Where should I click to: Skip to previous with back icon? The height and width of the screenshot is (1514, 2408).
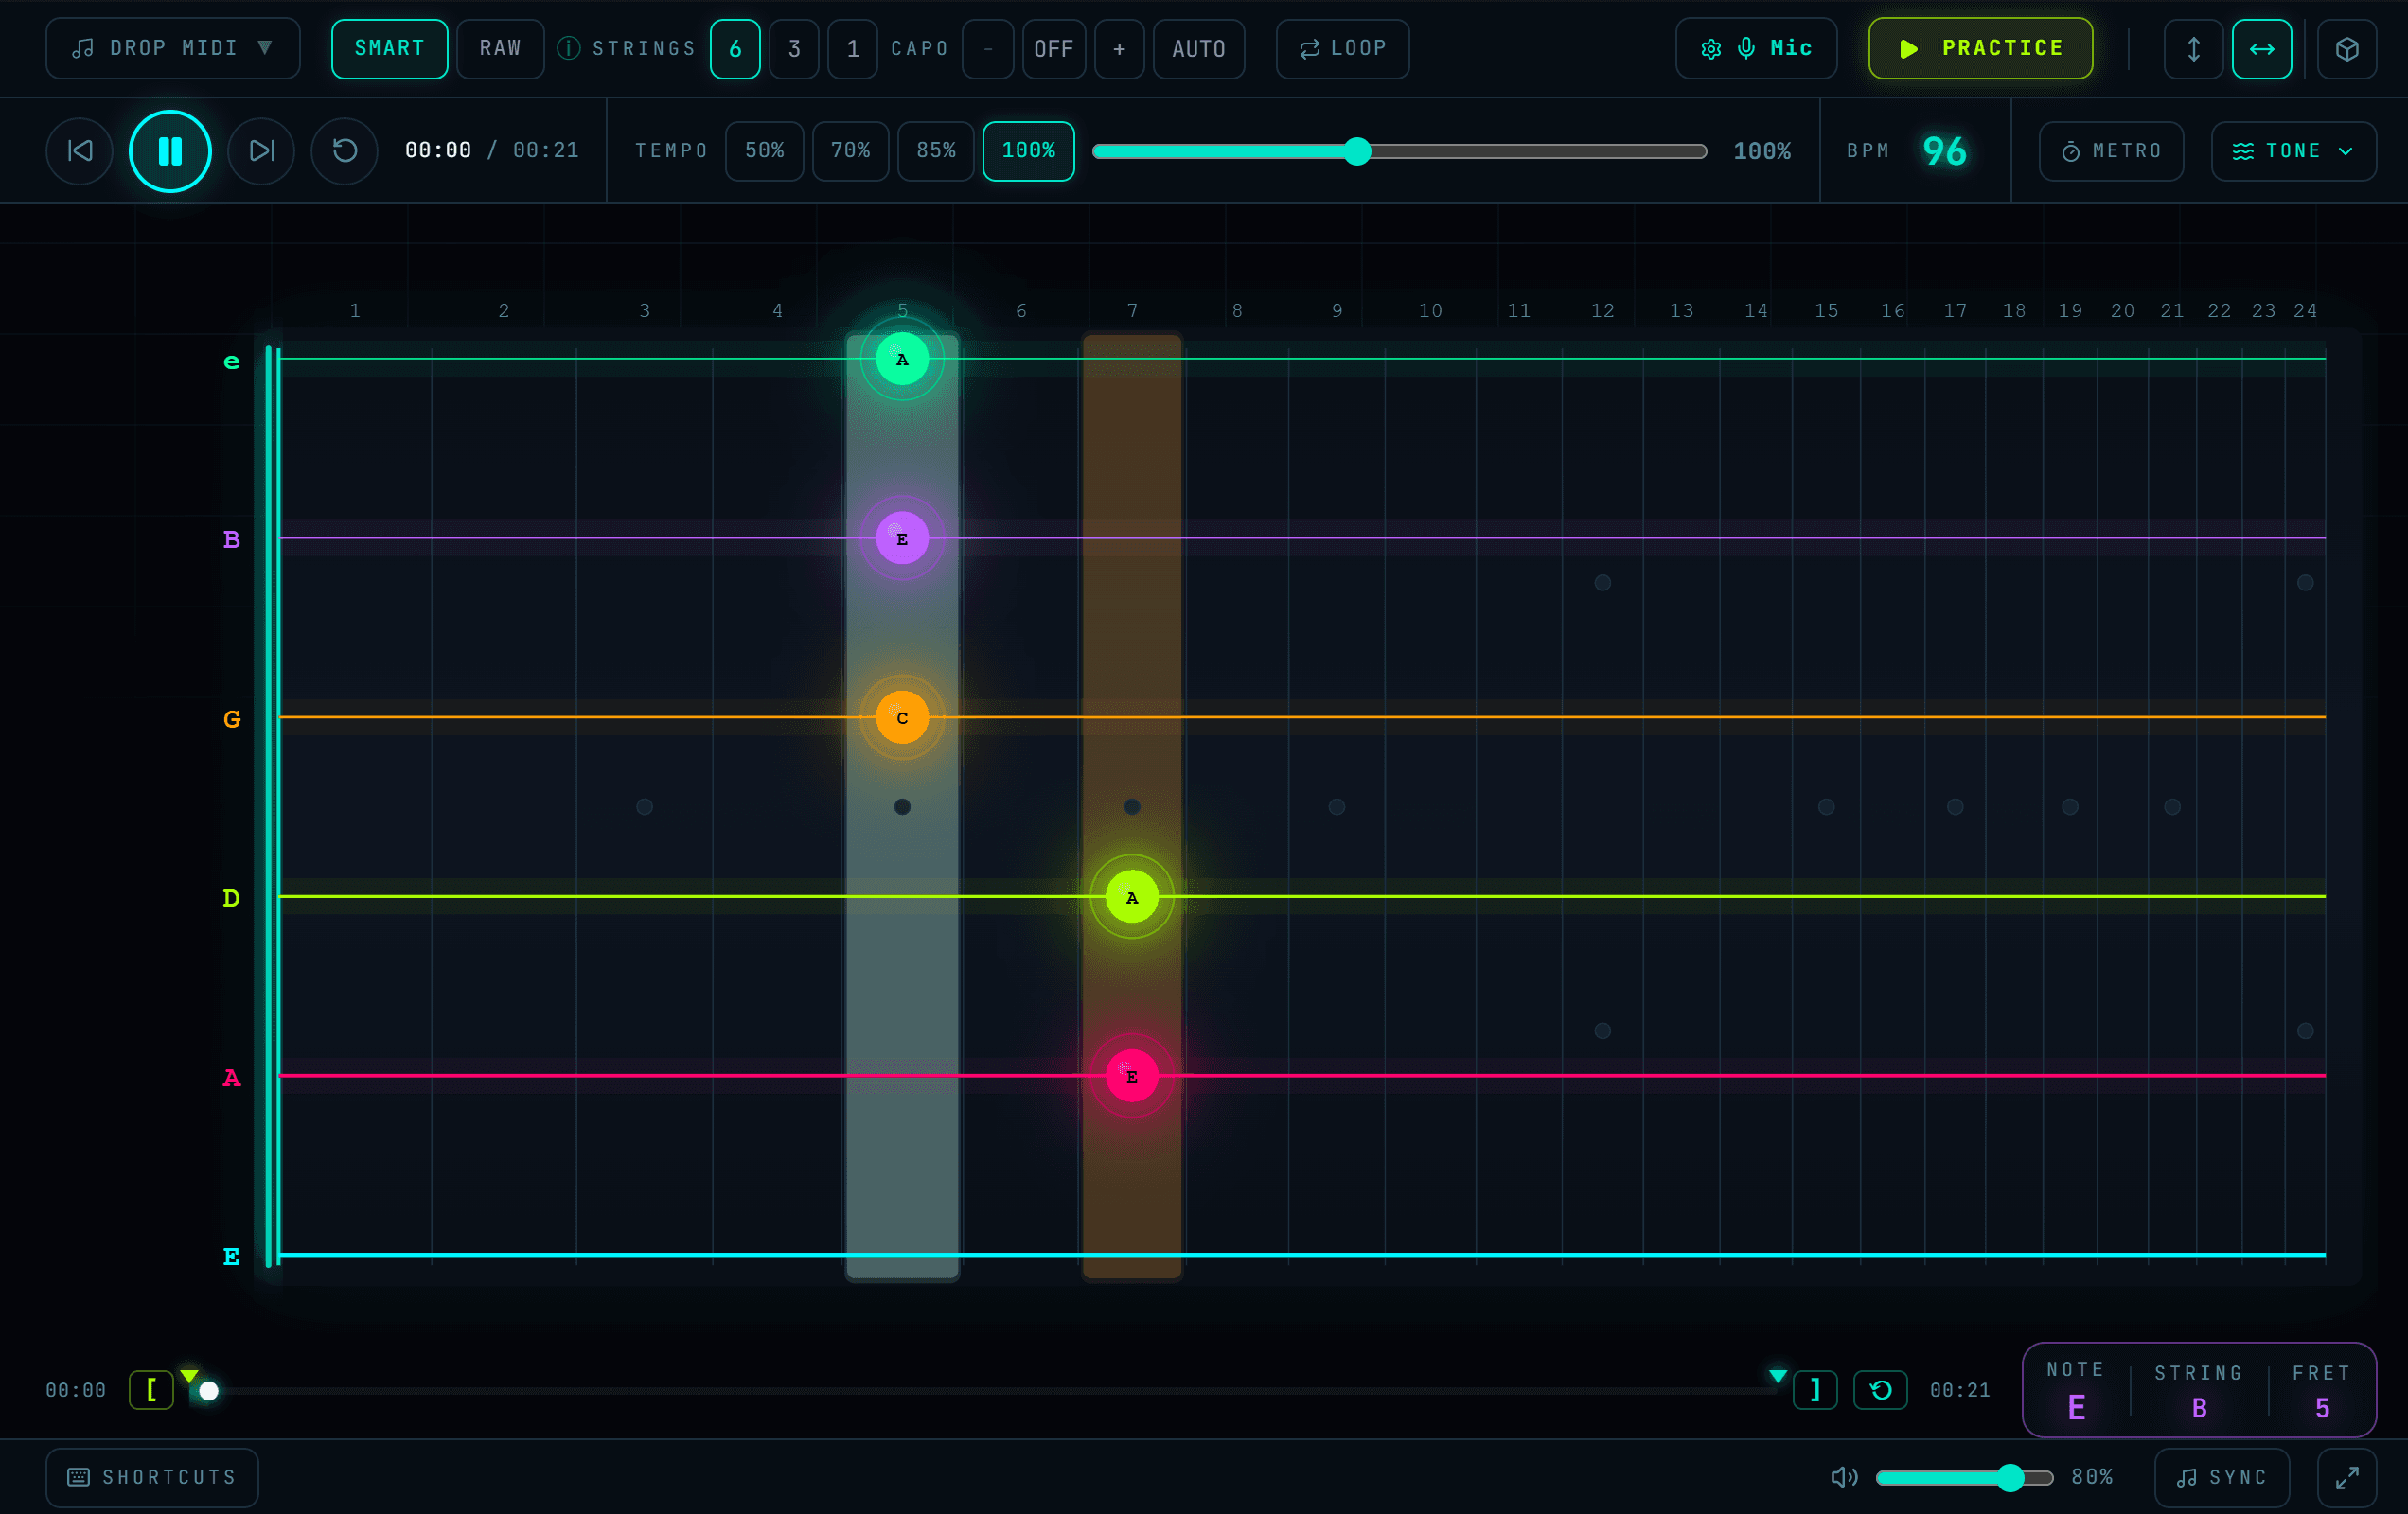[80, 151]
